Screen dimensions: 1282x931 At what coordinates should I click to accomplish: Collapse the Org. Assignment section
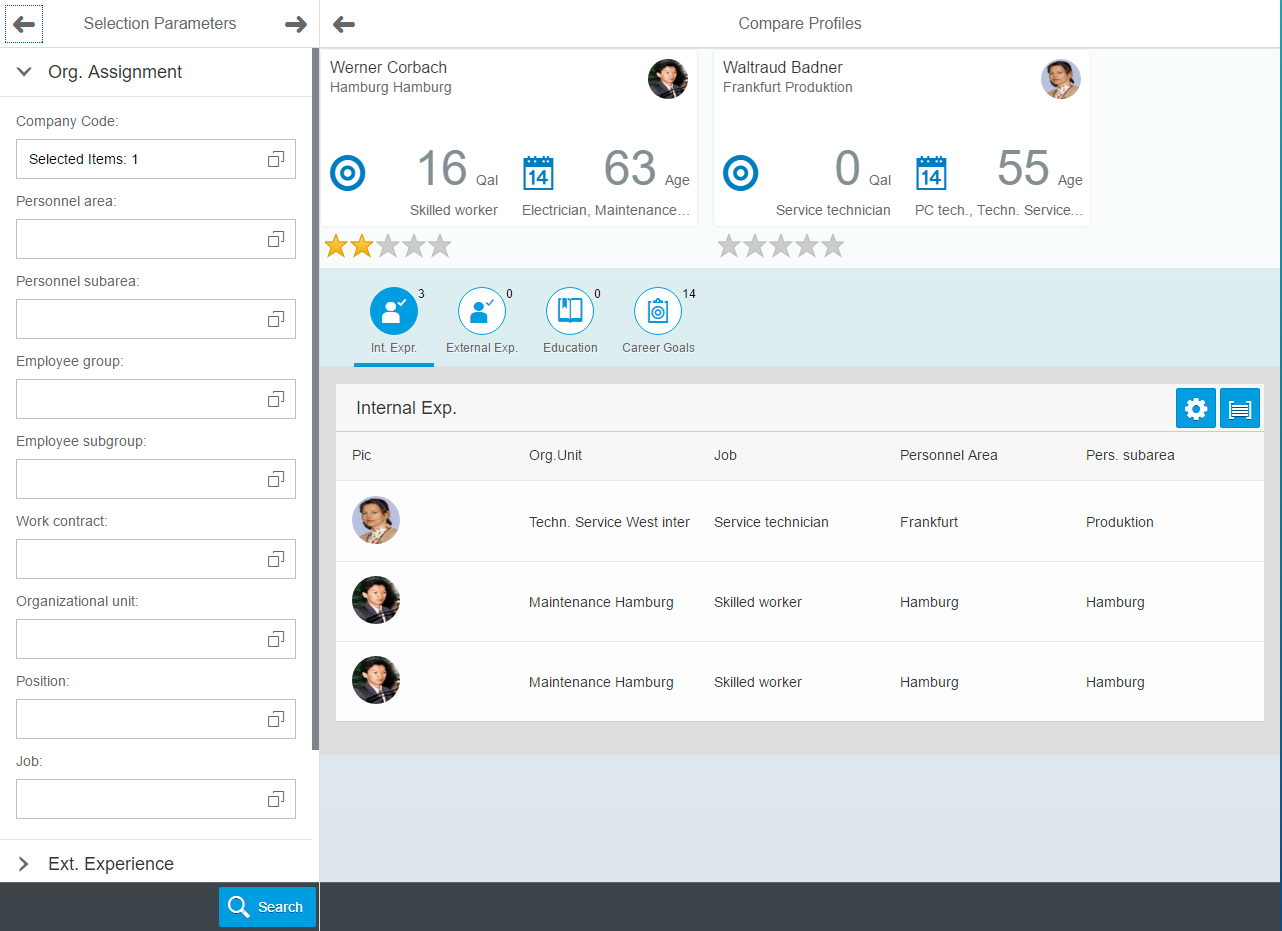click(23, 71)
